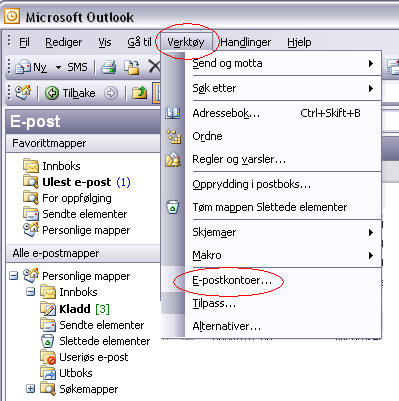Click the Favorittmapper header
This screenshot has height=401, width=399.
tap(83, 143)
